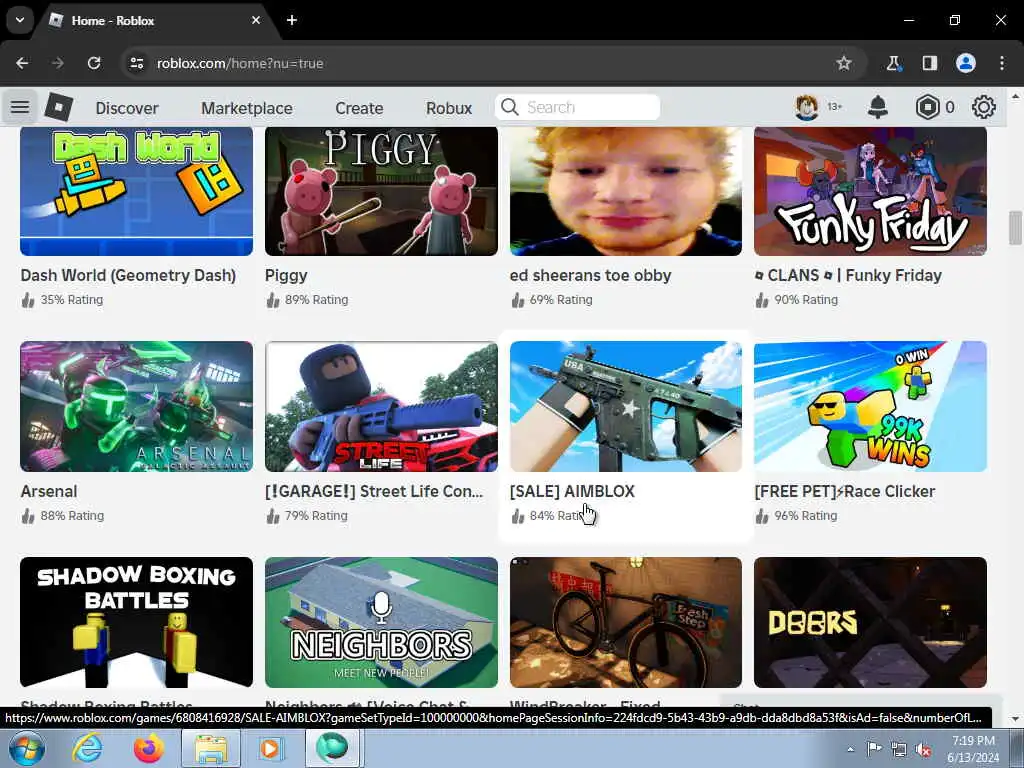Open the Windows Start menu
The width and height of the screenshot is (1024, 768).
coord(27,748)
